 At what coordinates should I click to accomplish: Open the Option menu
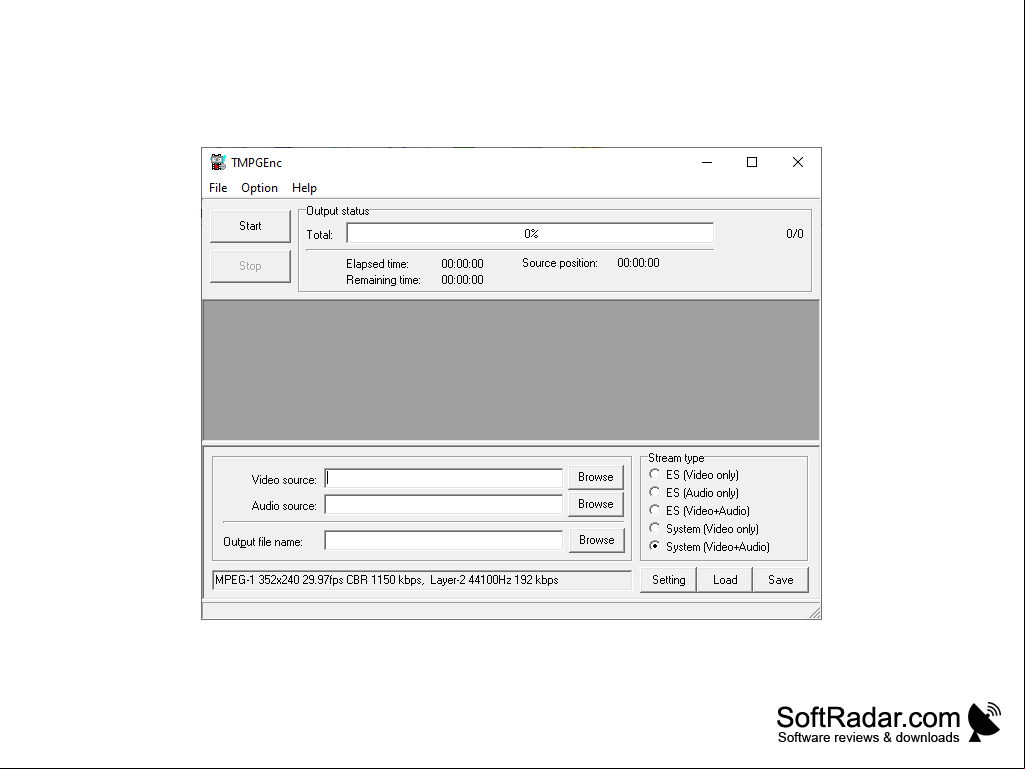click(x=259, y=188)
